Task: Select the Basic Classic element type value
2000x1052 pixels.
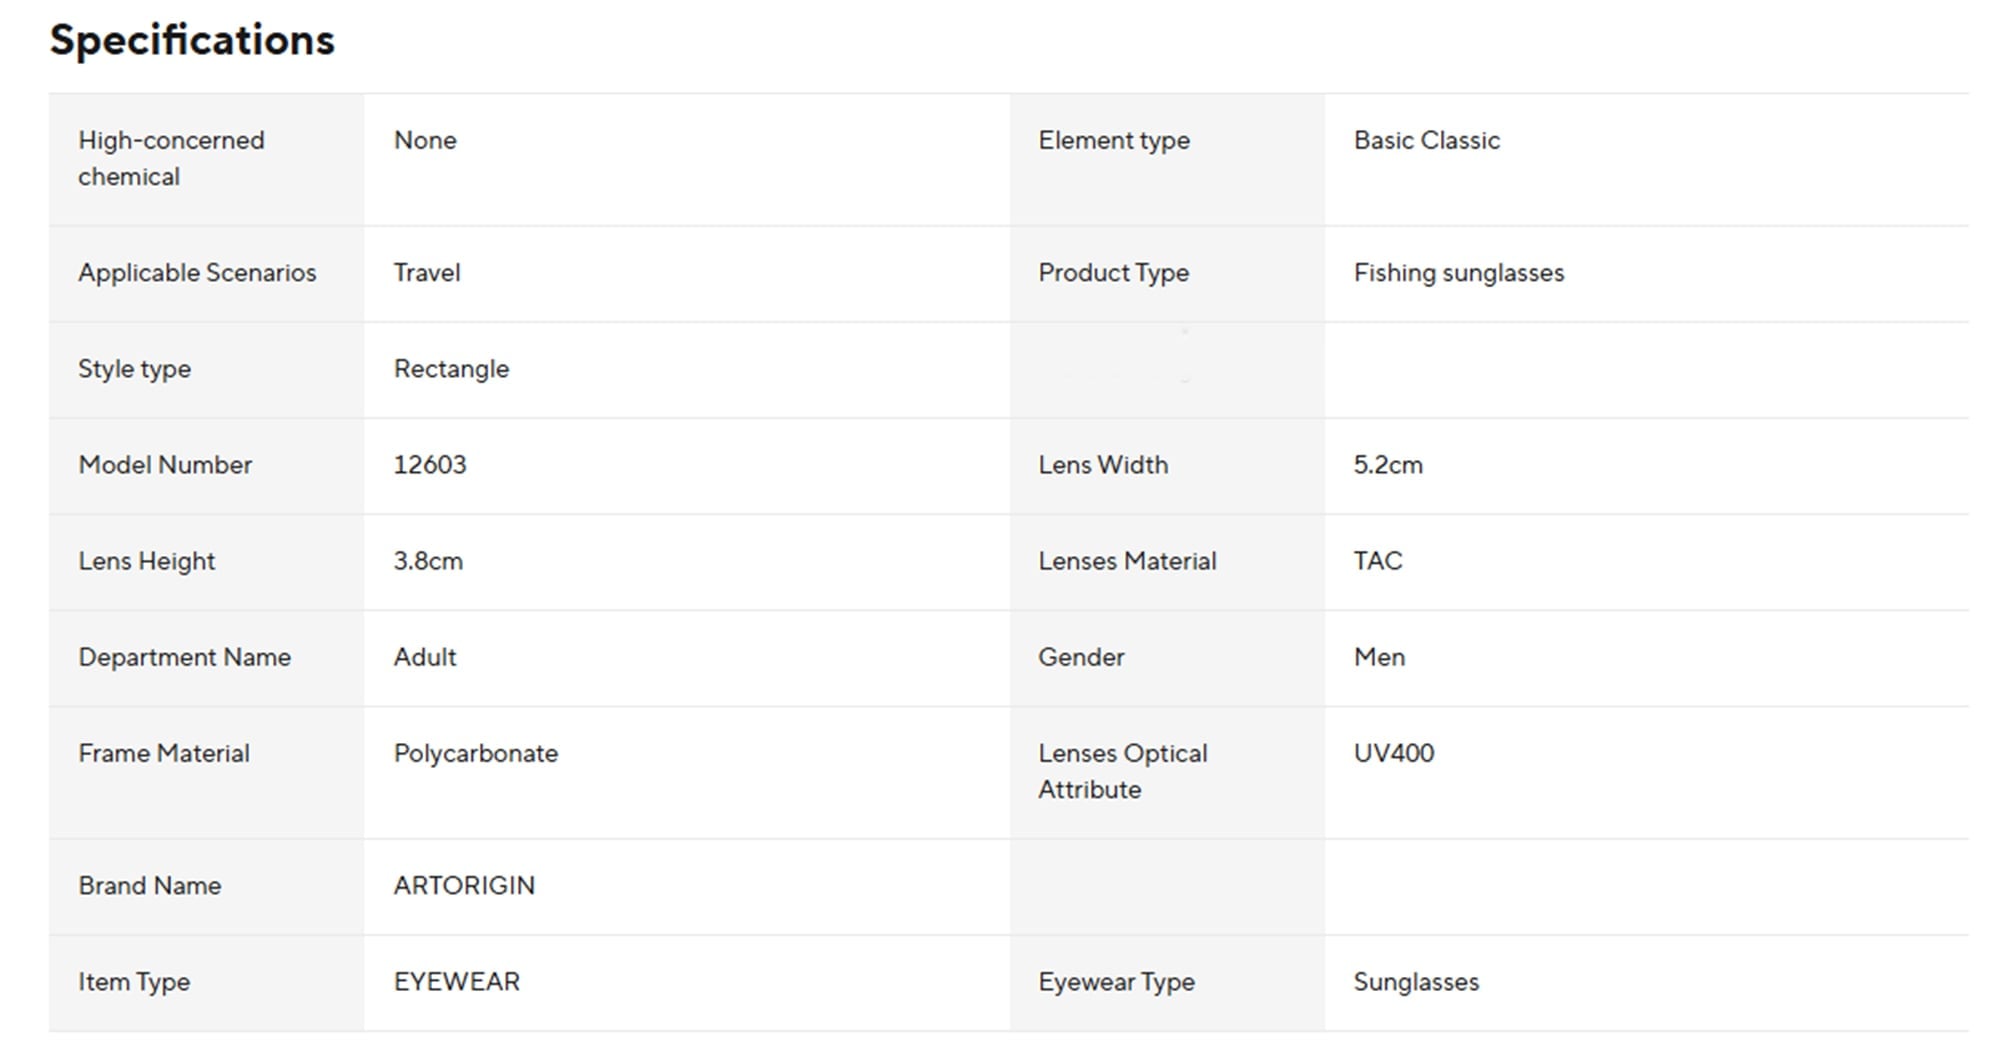Action: (1426, 141)
